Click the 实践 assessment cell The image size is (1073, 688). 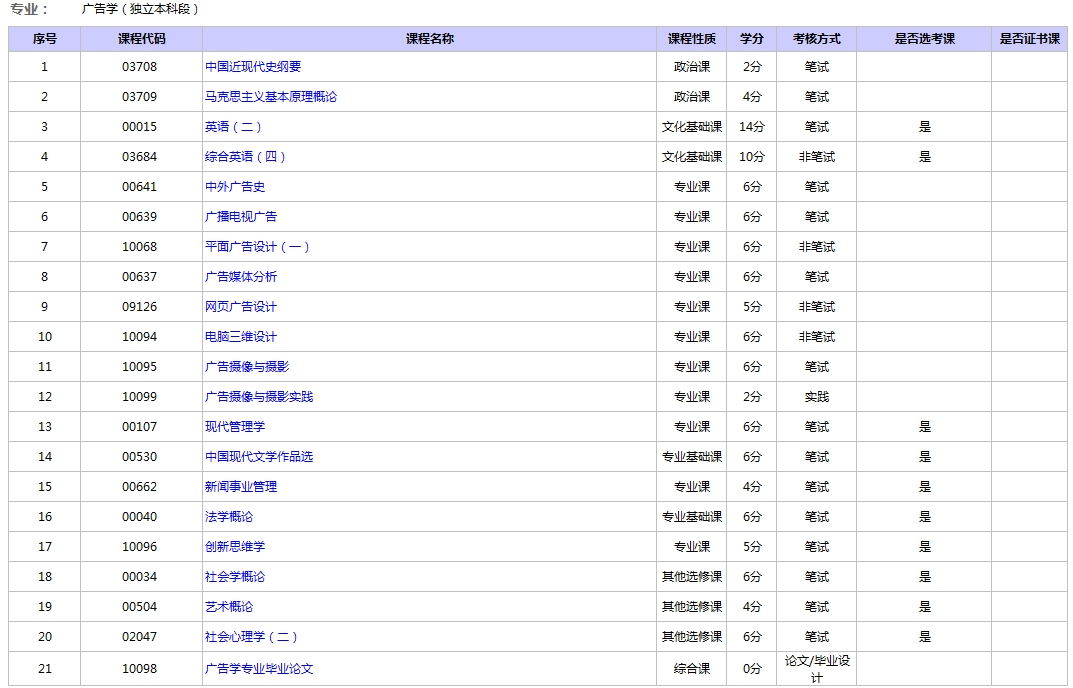pos(816,397)
